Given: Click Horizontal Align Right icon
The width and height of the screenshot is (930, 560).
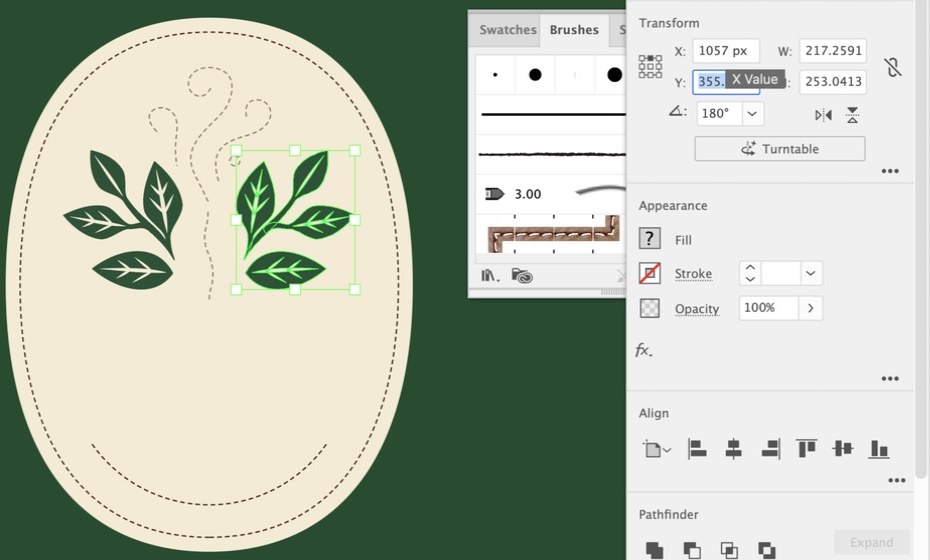Looking at the screenshot, I should pos(770,449).
